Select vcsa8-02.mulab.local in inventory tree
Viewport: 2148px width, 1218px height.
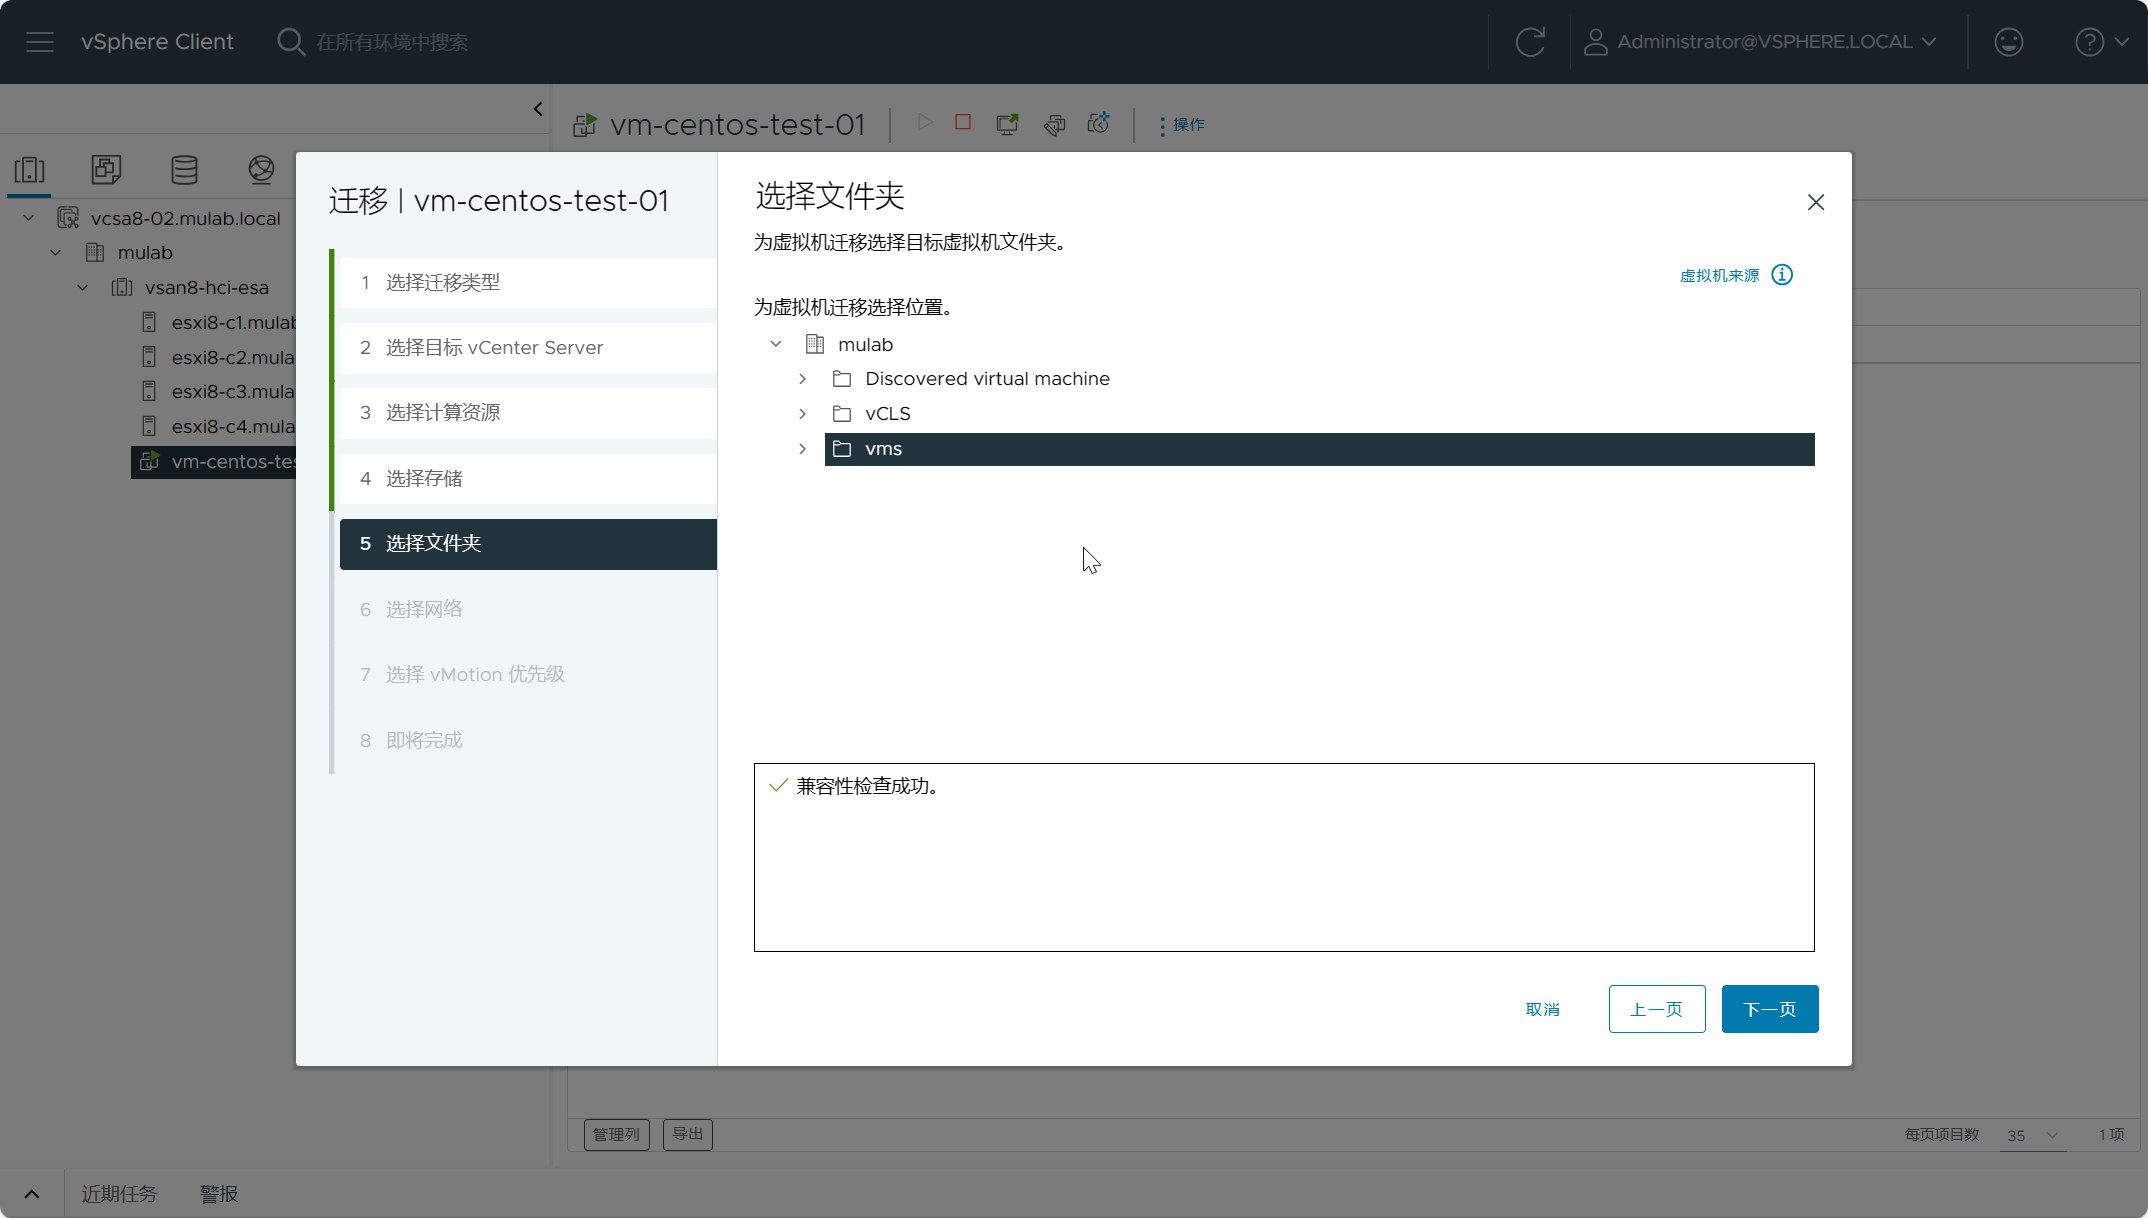pos(186,218)
